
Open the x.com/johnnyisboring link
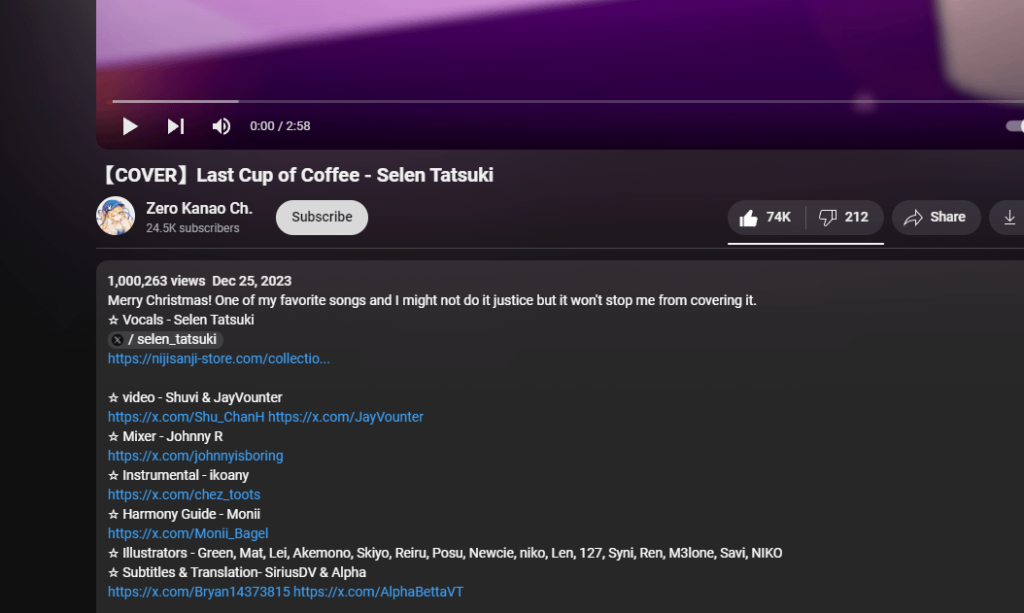195,456
